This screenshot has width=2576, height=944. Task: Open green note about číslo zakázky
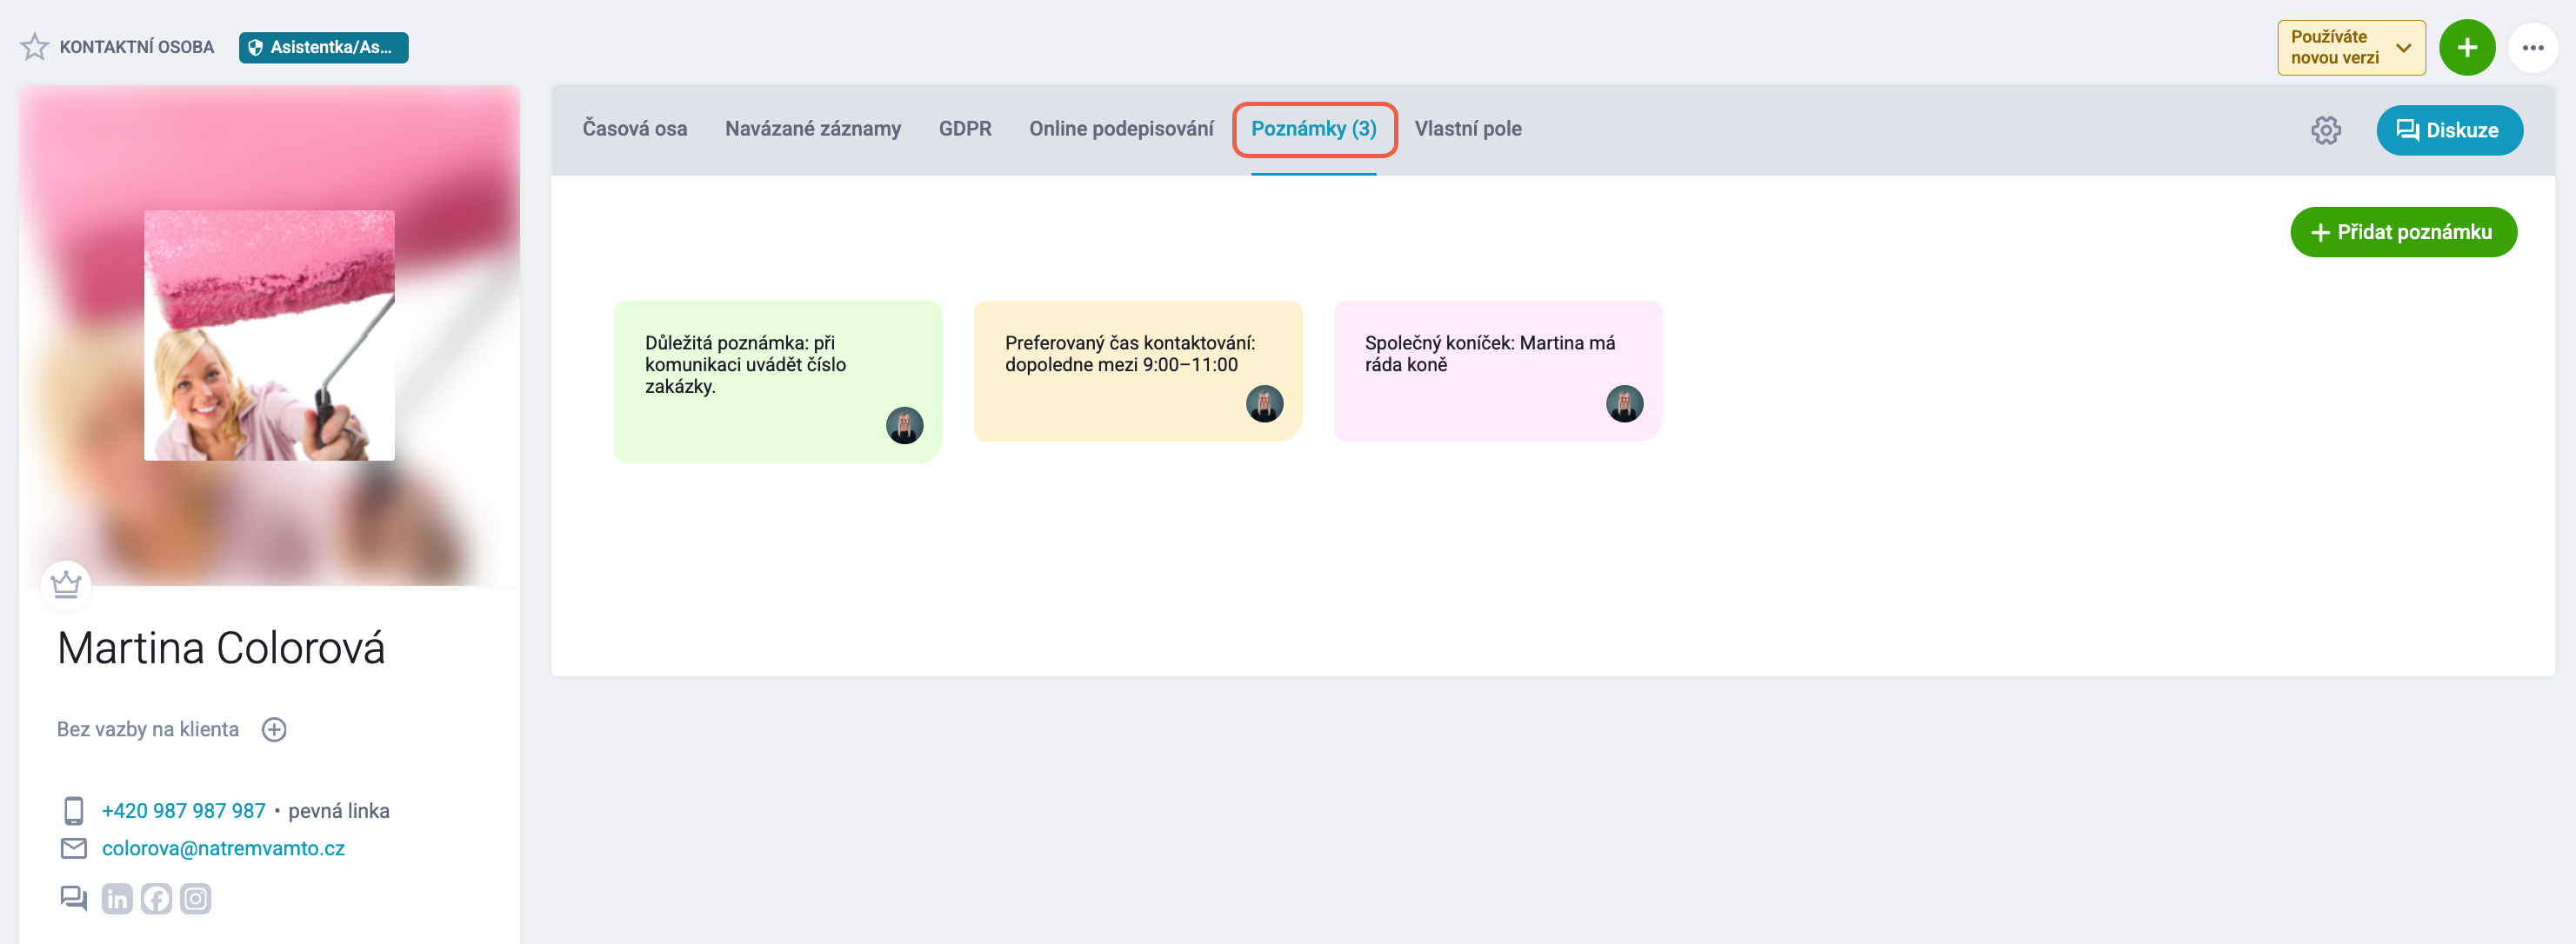pyautogui.click(x=778, y=382)
